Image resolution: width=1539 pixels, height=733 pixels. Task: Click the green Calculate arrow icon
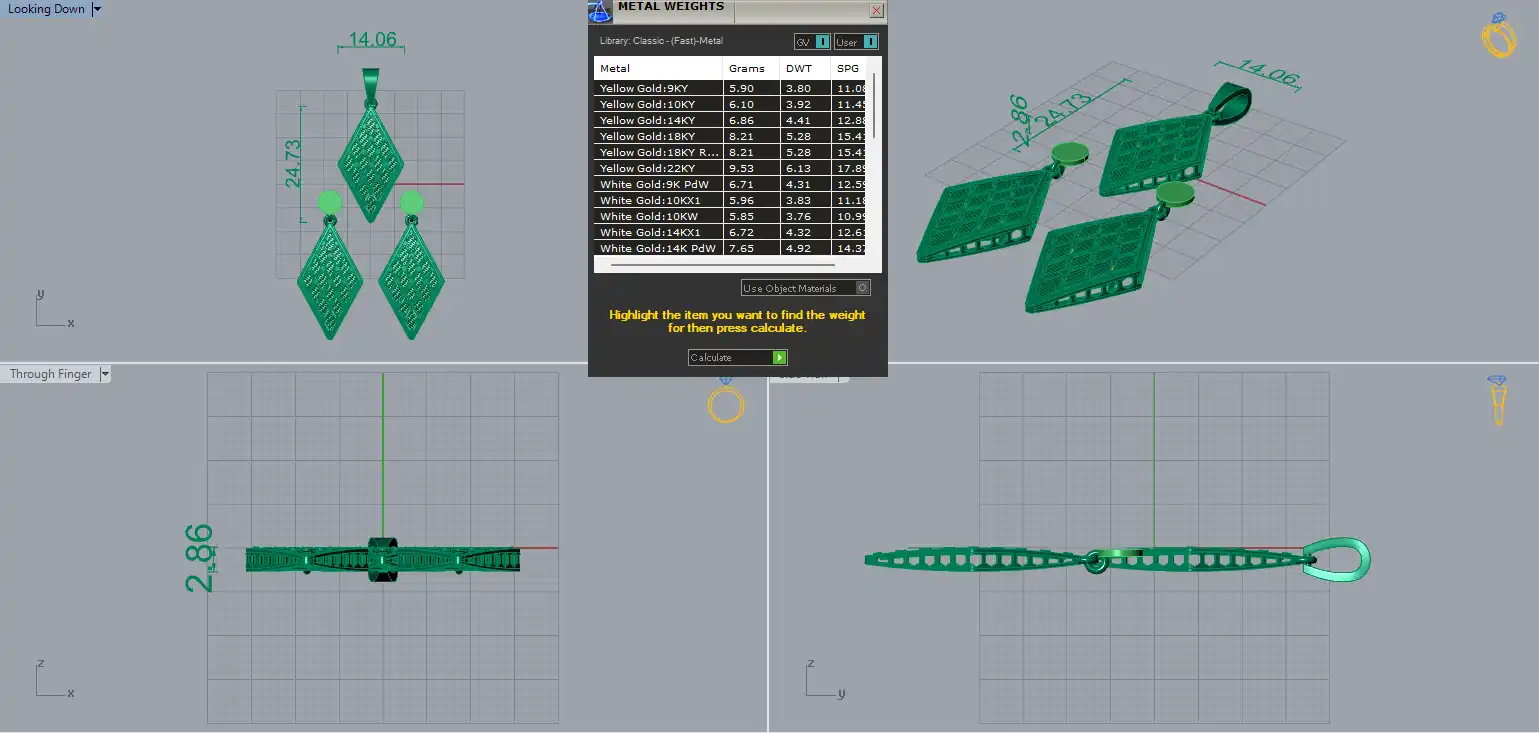[780, 357]
